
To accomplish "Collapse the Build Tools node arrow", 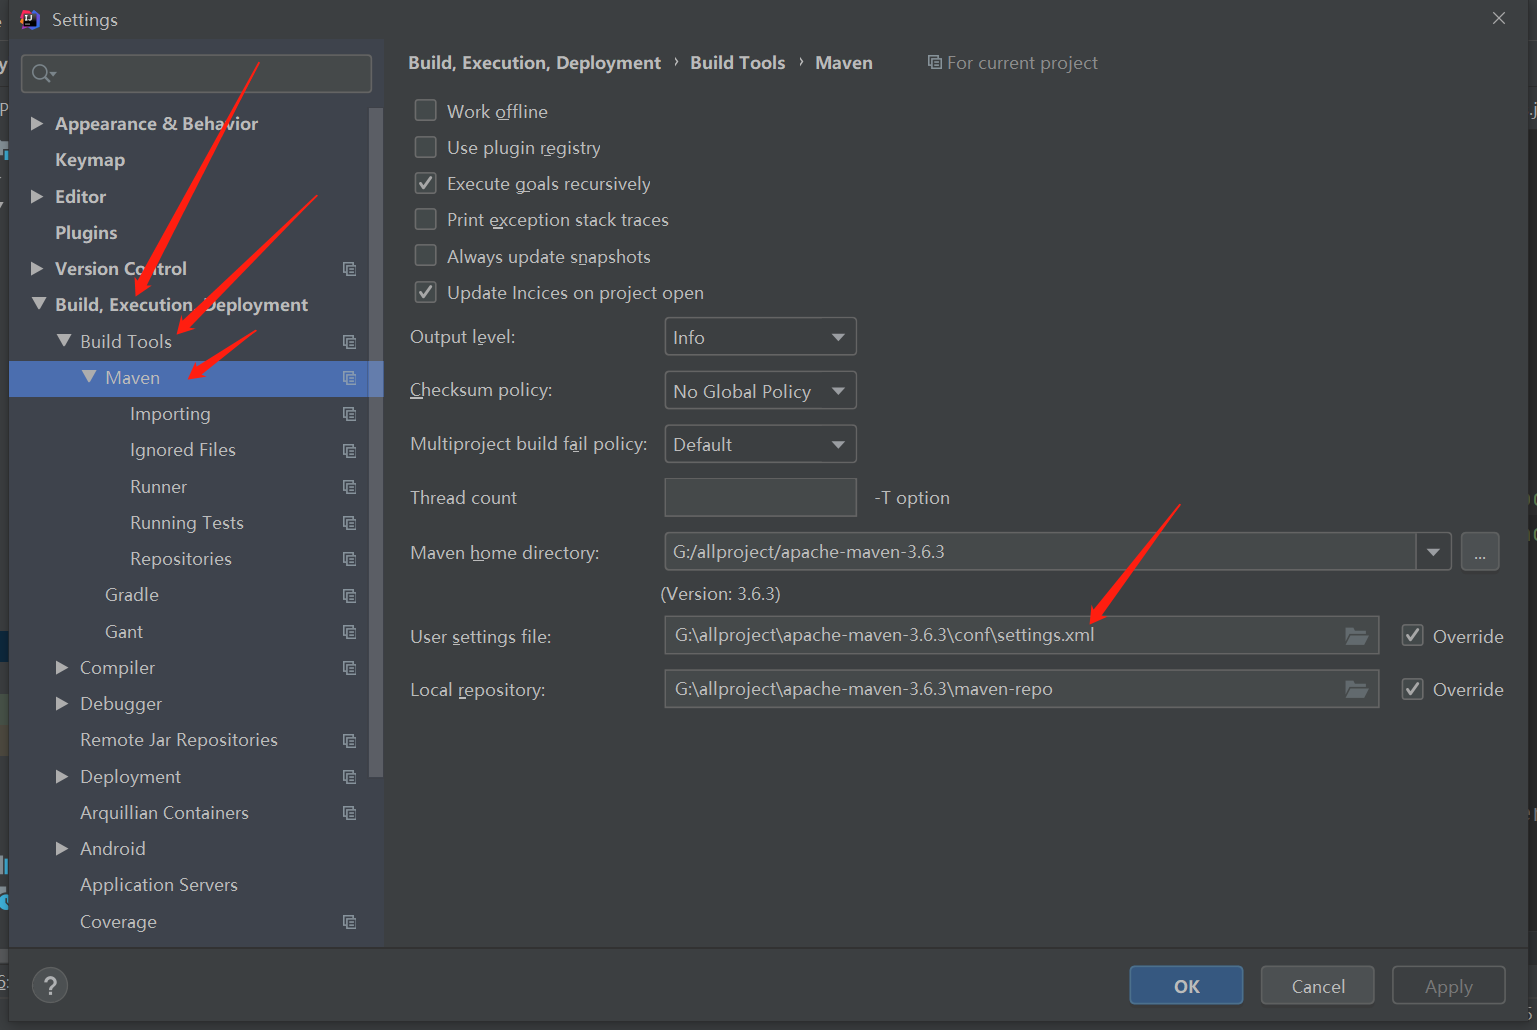I will pos(64,340).
